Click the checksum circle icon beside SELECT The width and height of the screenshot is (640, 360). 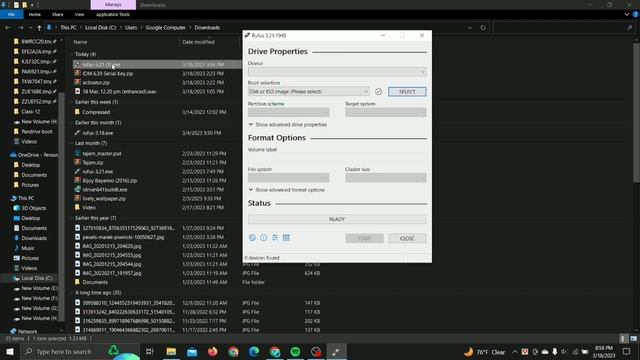click(x=378, y=91)
